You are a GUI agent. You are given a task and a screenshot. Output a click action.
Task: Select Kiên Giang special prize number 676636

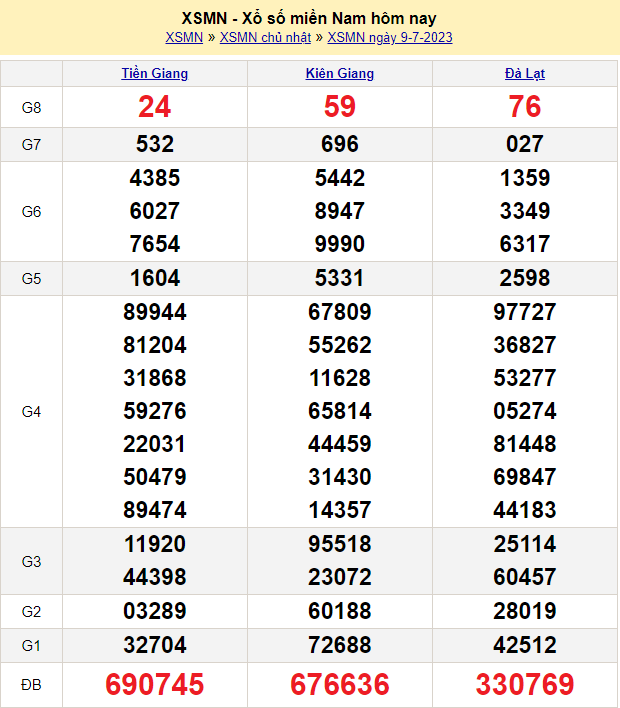coord(340,684)
